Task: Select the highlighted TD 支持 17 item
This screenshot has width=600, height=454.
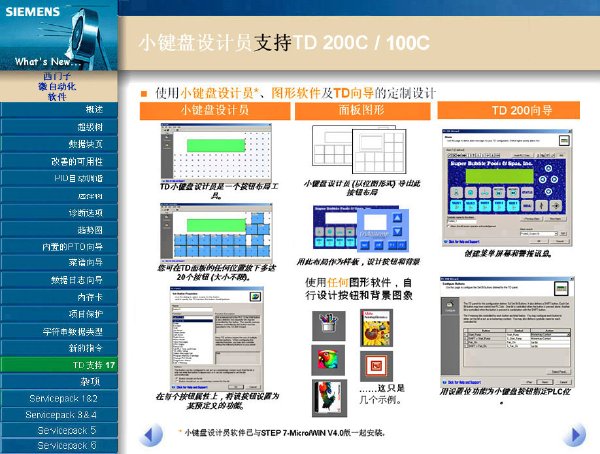Action: click(59, 365)
